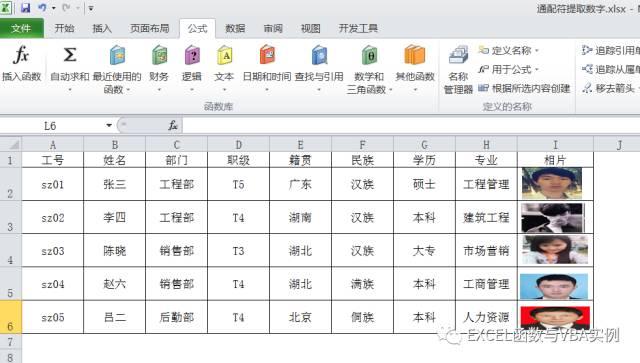Viewport: 640px width, 363px height.
Task: Open the File (文件) tab
Action: pyautogui.click(x=22, y=28)
